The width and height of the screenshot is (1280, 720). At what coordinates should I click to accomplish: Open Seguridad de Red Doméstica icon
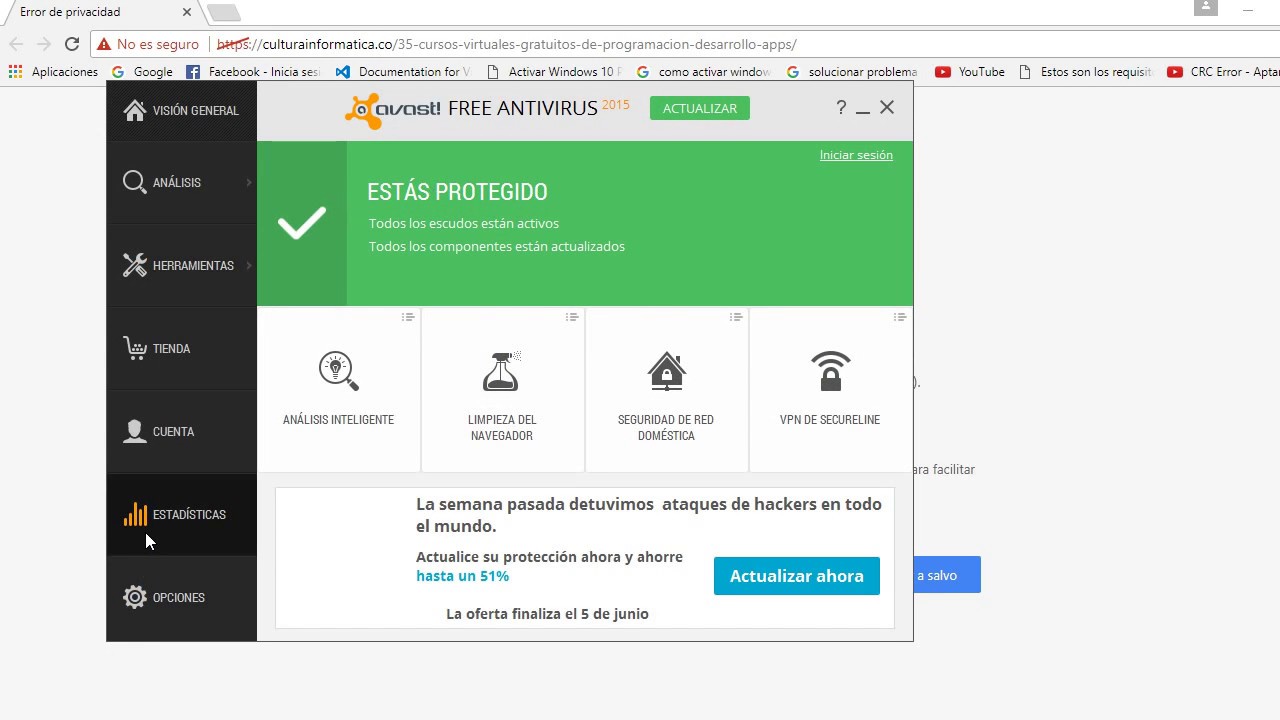(666, 371)
